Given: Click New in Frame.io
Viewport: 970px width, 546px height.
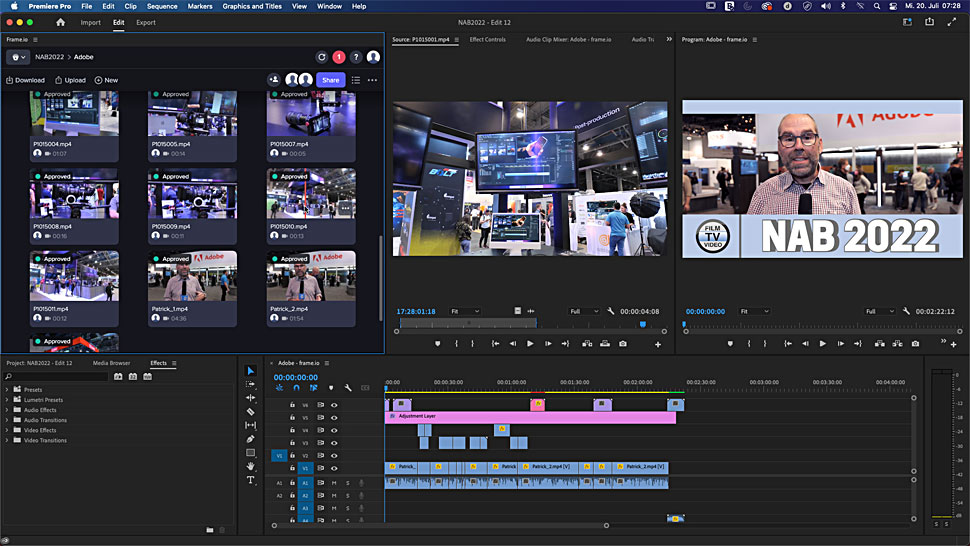Looking at the screenshot, I should tap(106, 80).
